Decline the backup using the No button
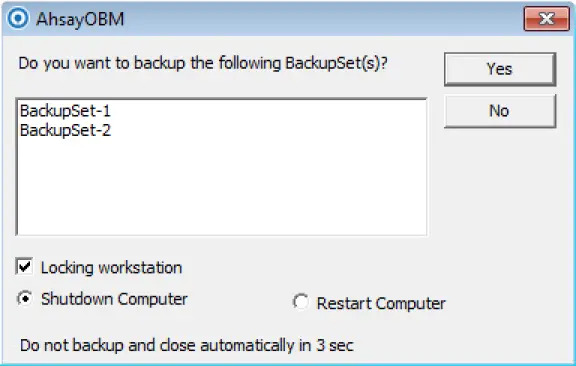Image resolution: width=576 pixels, height=366 pixels. click(x=500, y=111)
